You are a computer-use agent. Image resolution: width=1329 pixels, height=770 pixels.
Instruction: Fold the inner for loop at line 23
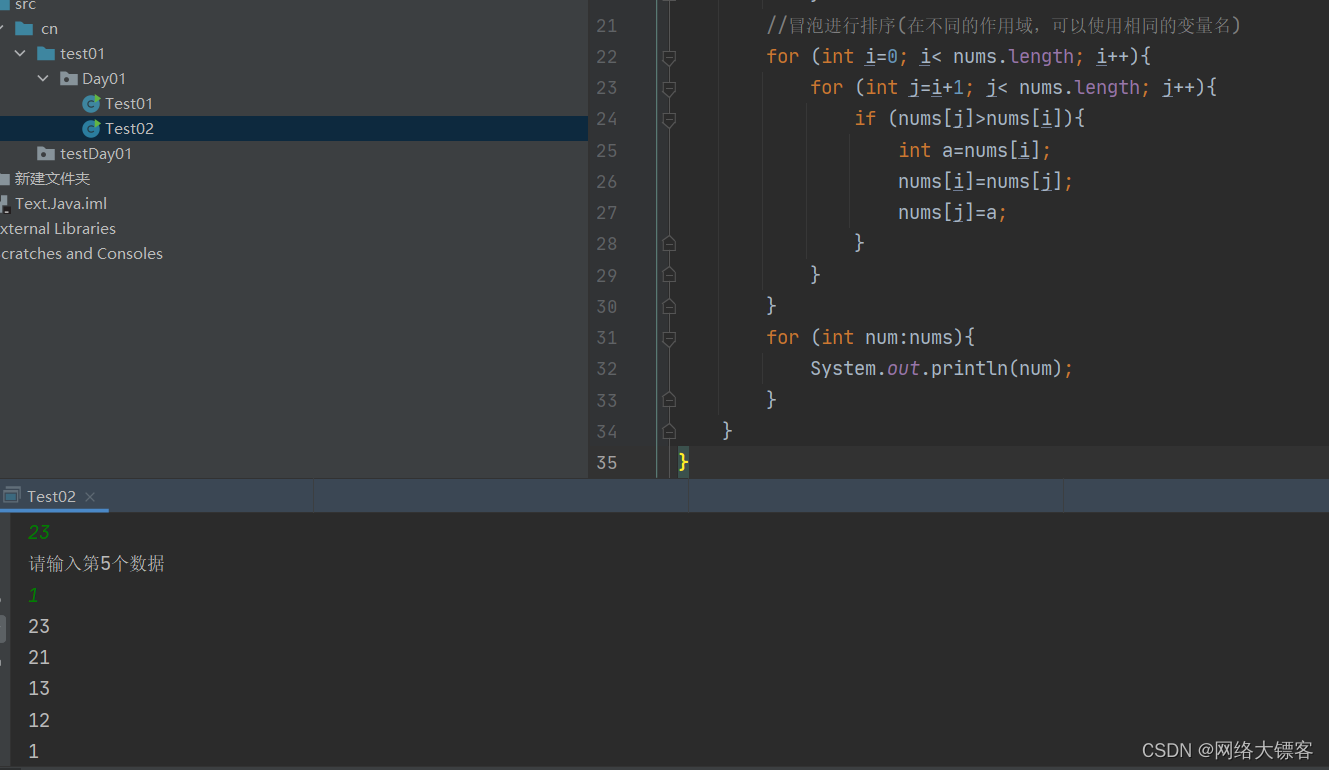[669, 88]
